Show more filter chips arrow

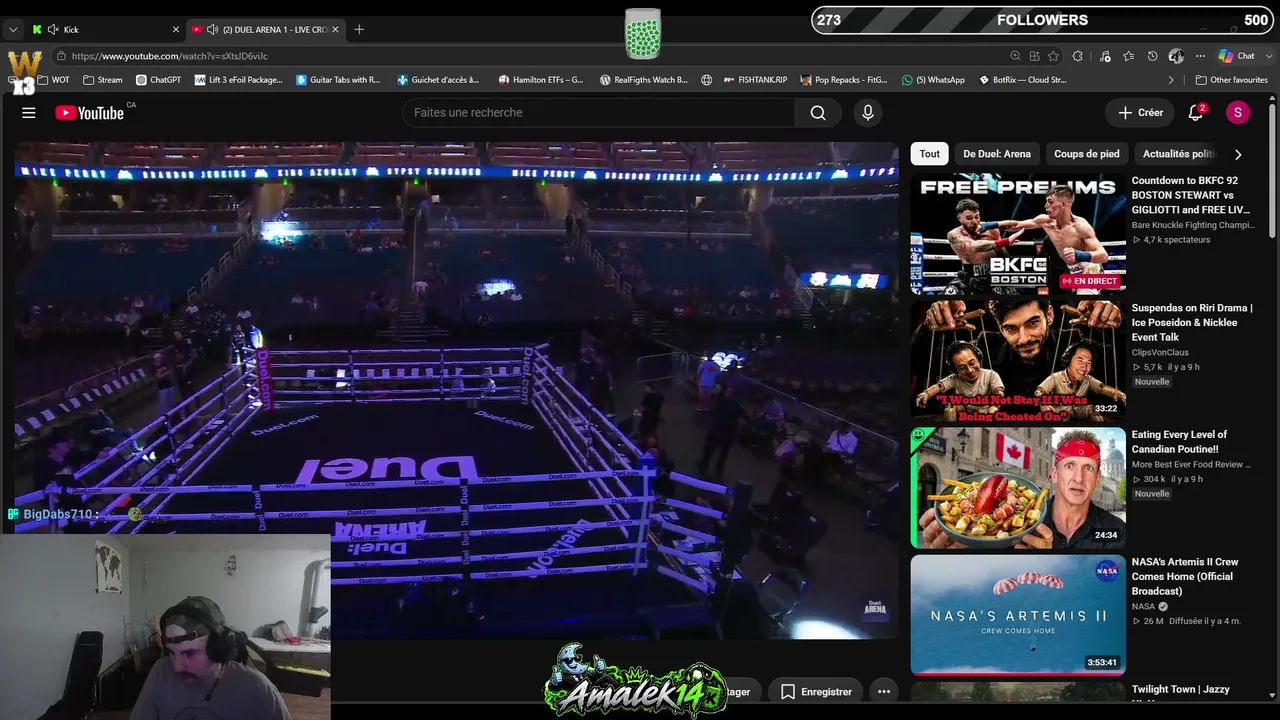point(1238,154)
